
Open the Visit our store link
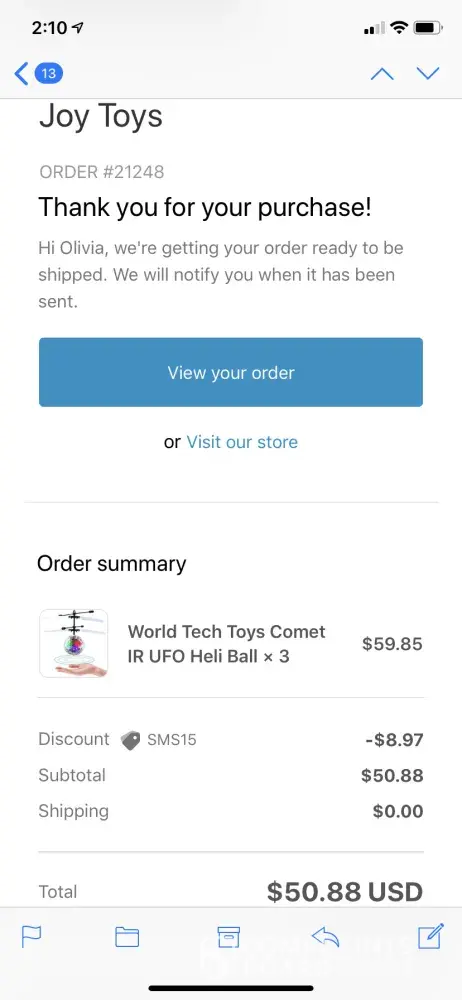pyautogui.click(x=242, y=442)
